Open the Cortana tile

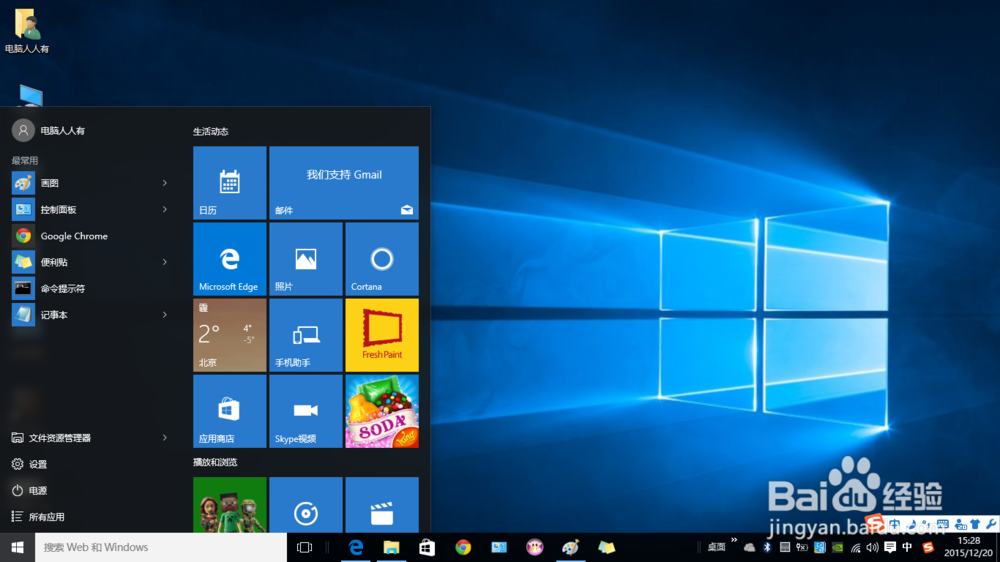(382, 259)
